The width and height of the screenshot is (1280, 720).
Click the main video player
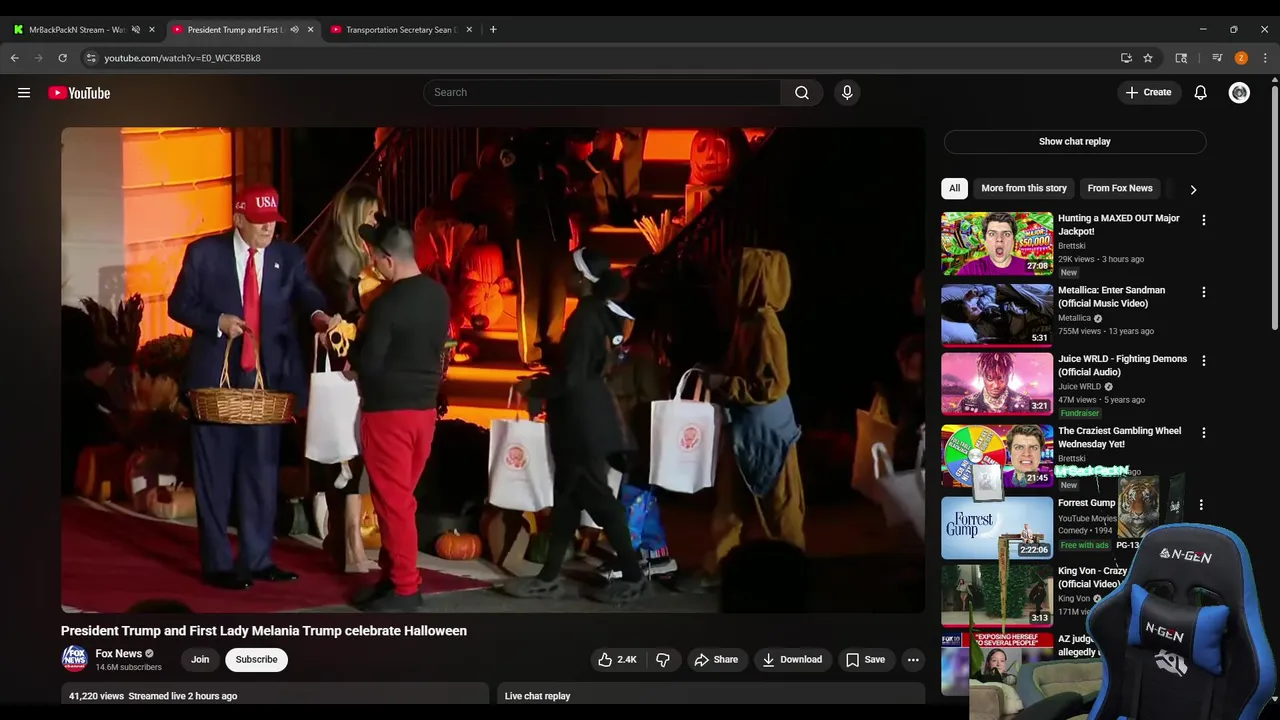[x=493, y=370]
